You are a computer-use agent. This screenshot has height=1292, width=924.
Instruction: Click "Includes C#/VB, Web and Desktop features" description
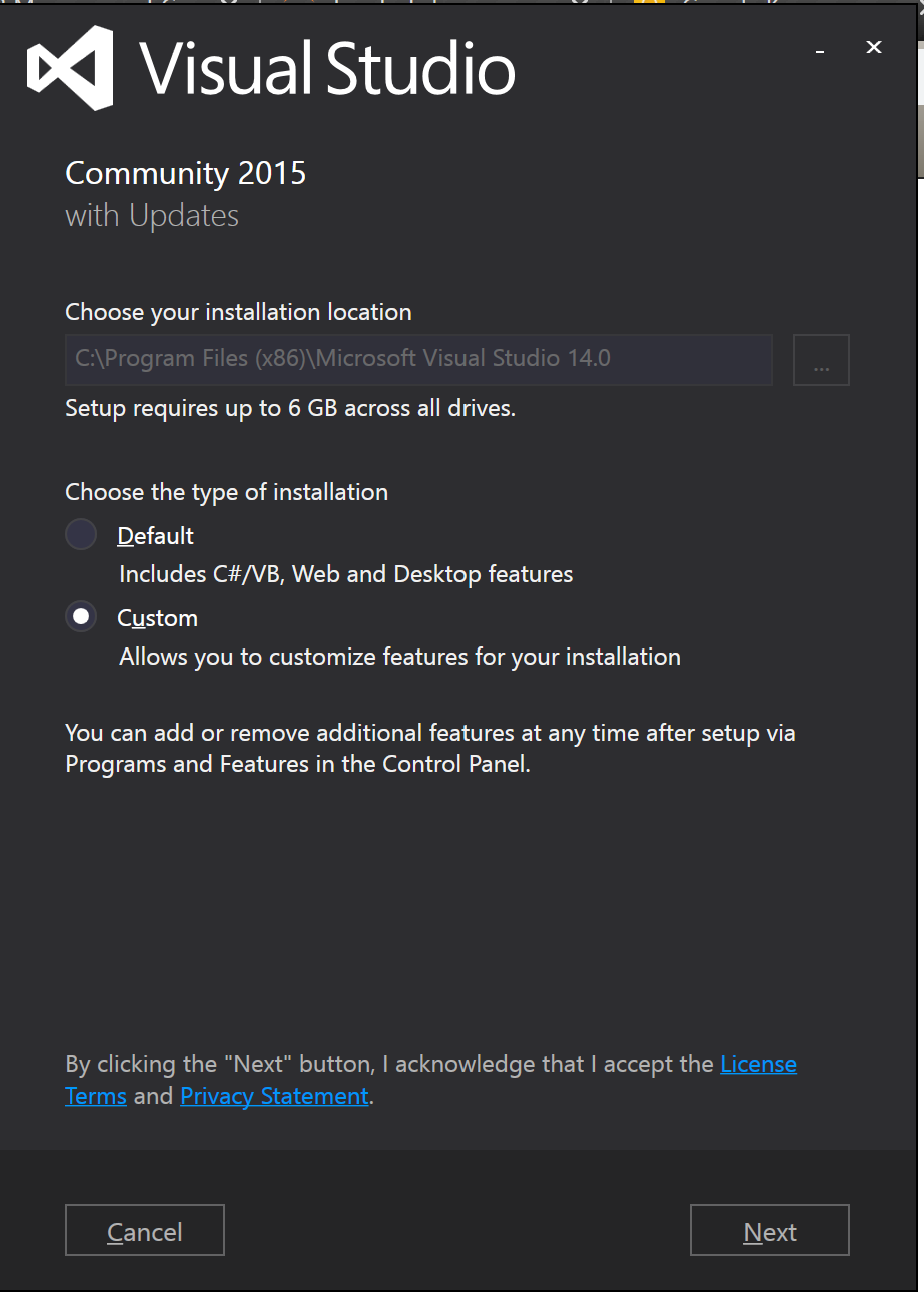pos(346,574)
